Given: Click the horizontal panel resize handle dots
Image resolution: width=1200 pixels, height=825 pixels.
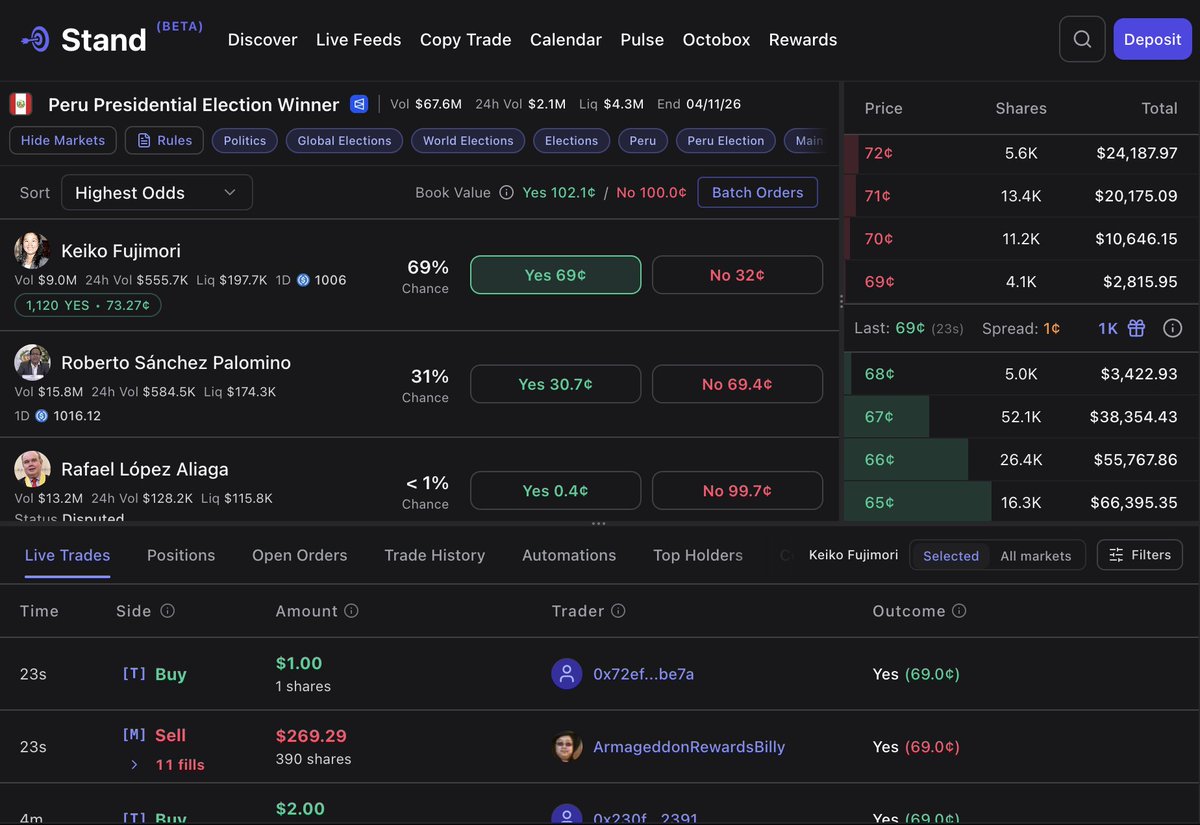Looking at the screenshot, I should pyautogui.click(x=598, y=523).
